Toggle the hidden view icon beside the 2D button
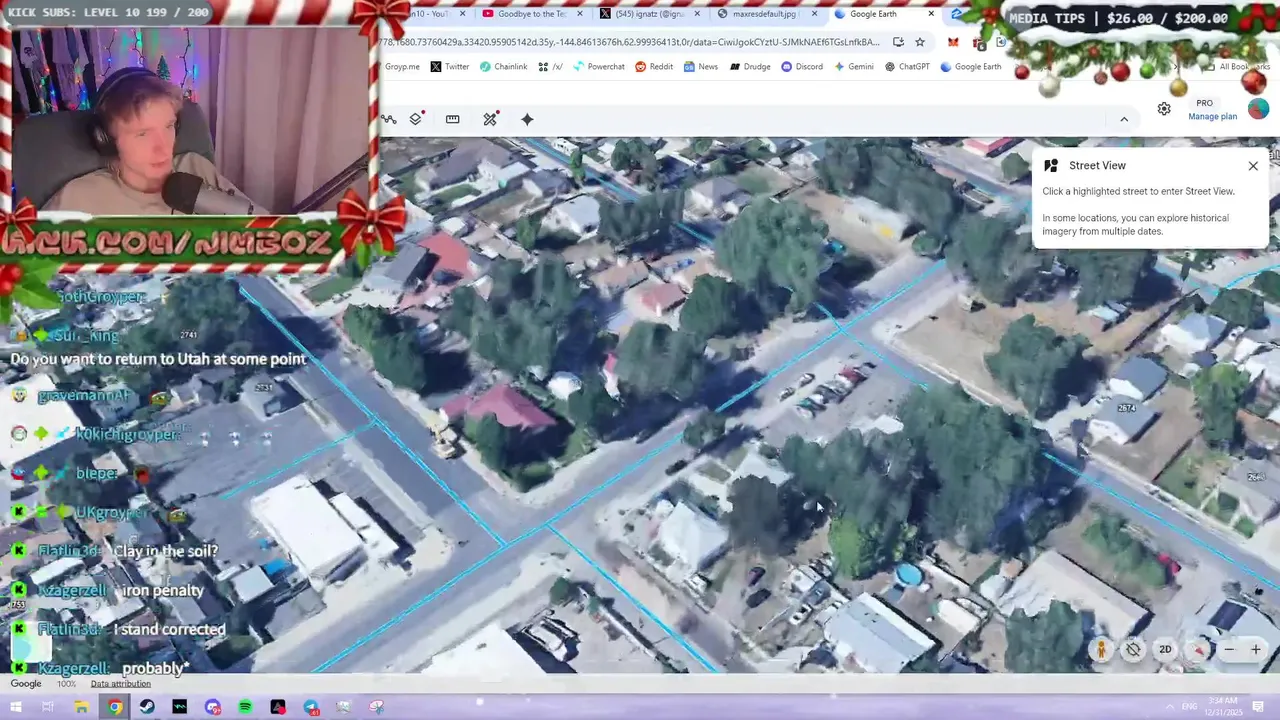This screenshot has width=1280, height=720. click(1133, 650)
